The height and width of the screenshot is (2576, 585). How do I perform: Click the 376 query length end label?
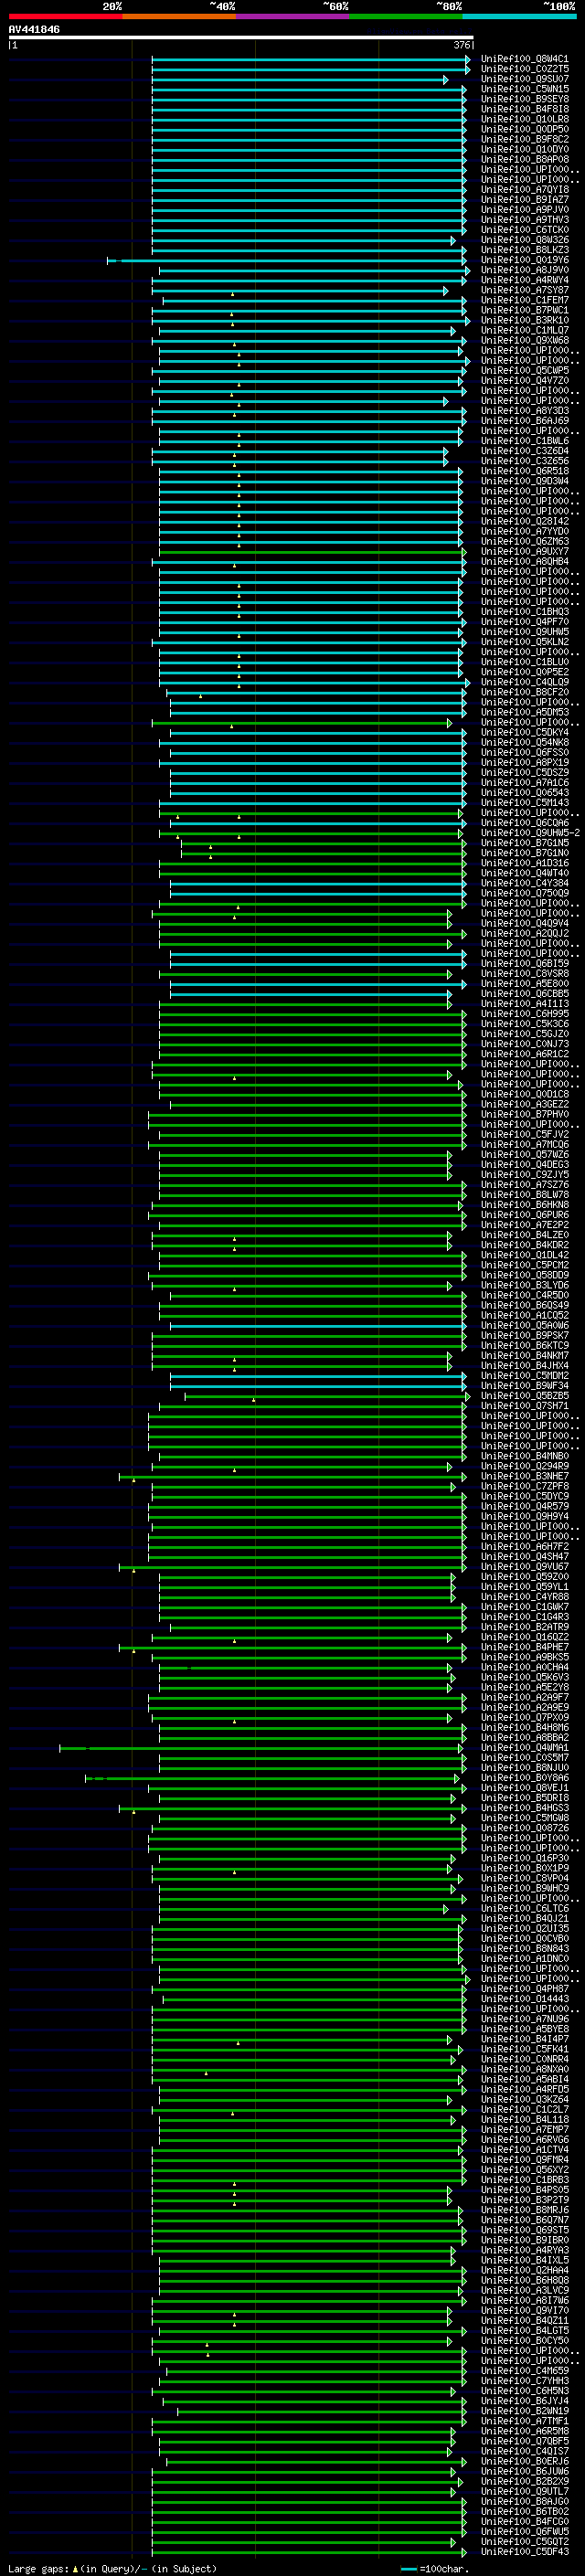[461, 45]
